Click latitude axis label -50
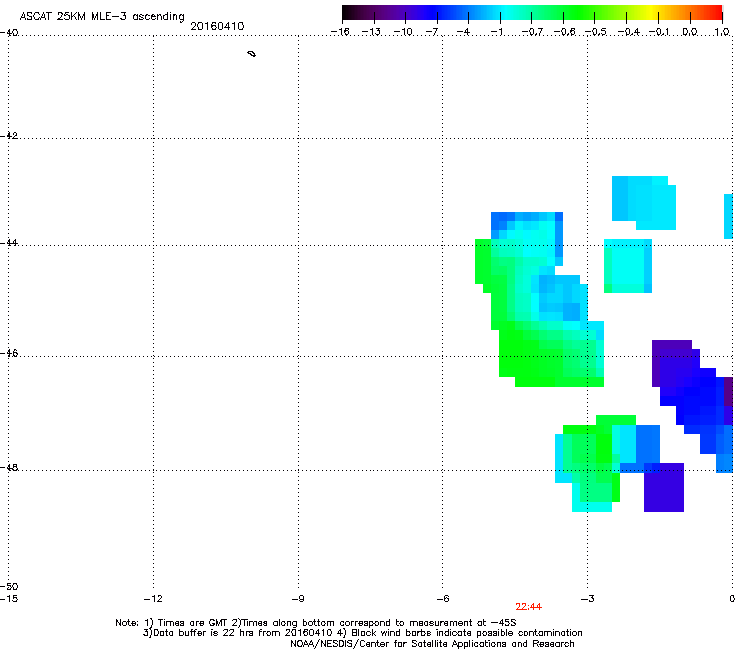 tap(9, 586)
